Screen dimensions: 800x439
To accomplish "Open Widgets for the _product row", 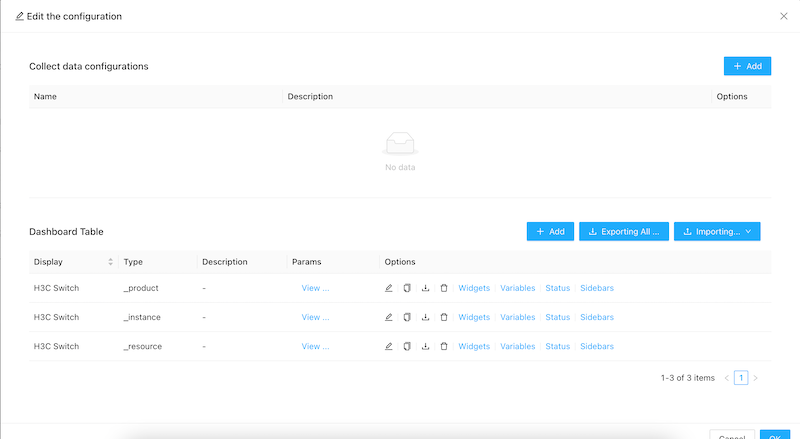I will click(x=474, y=288).
